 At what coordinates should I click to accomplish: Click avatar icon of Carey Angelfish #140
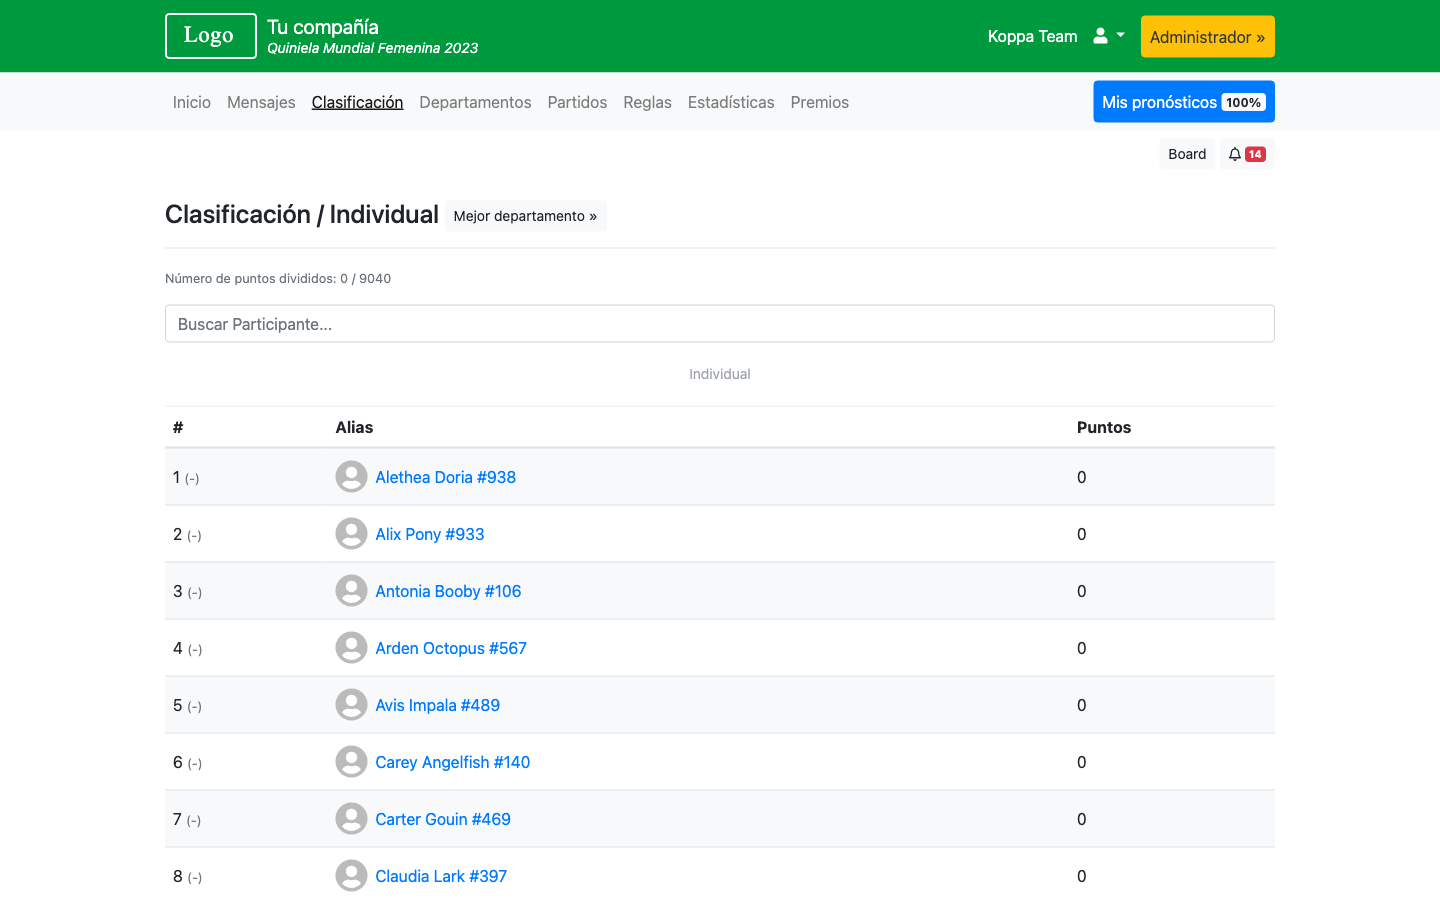(x=351, y=762)
